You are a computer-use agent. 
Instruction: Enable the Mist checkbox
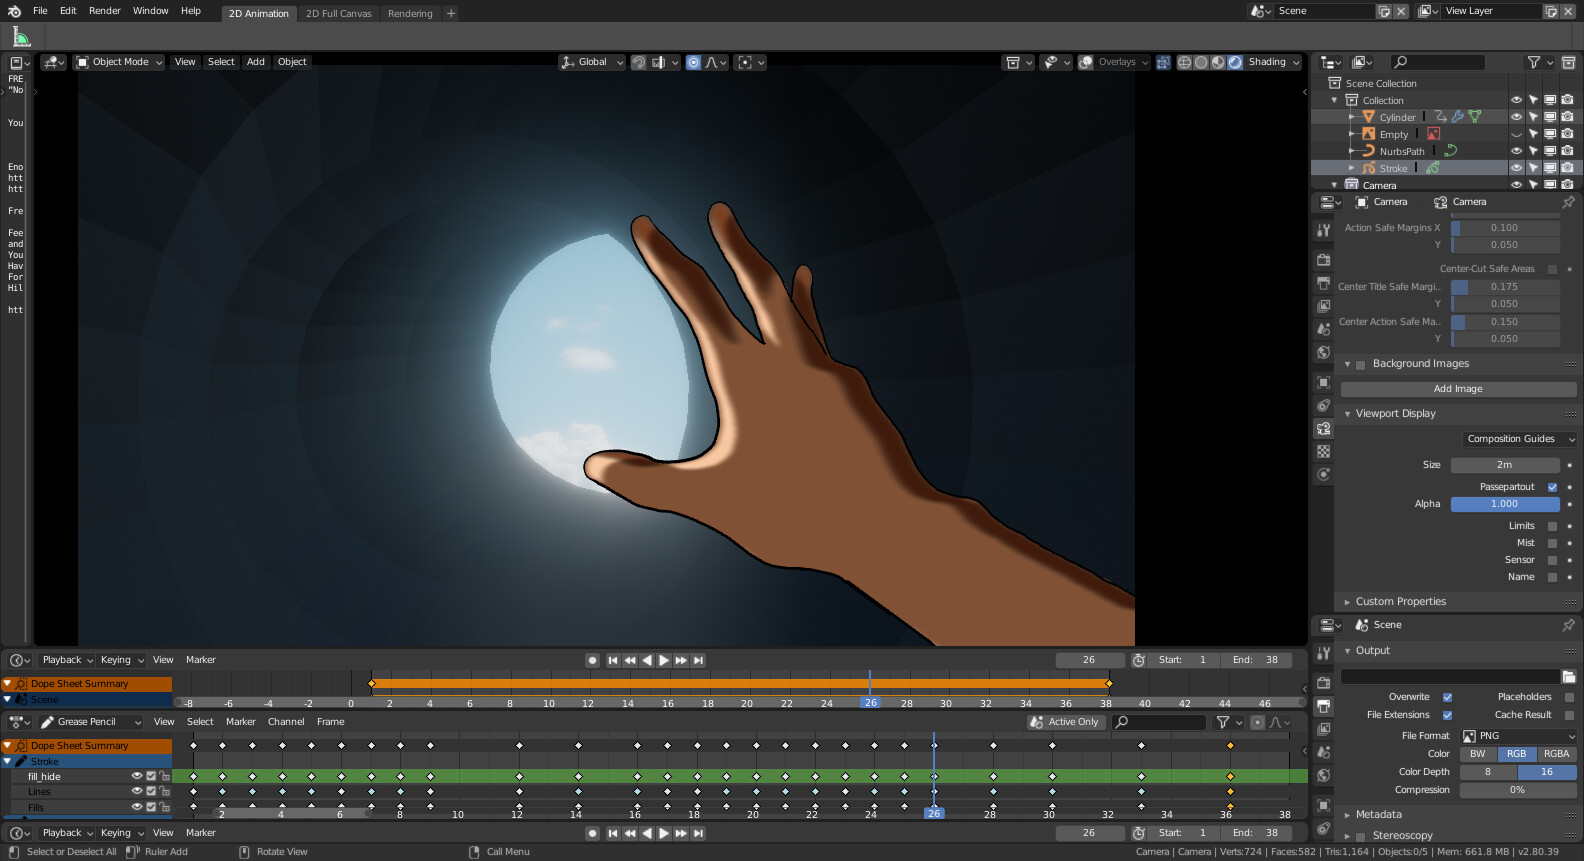(x=1552, y=543)
